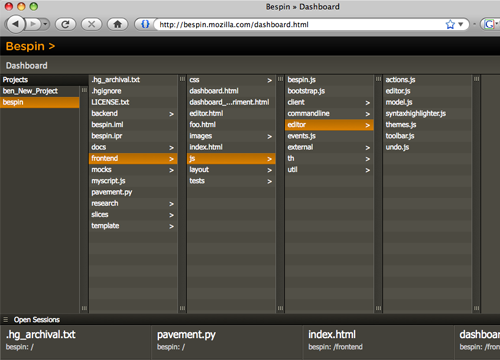Open the commandline folder

(x=329, y=114)
